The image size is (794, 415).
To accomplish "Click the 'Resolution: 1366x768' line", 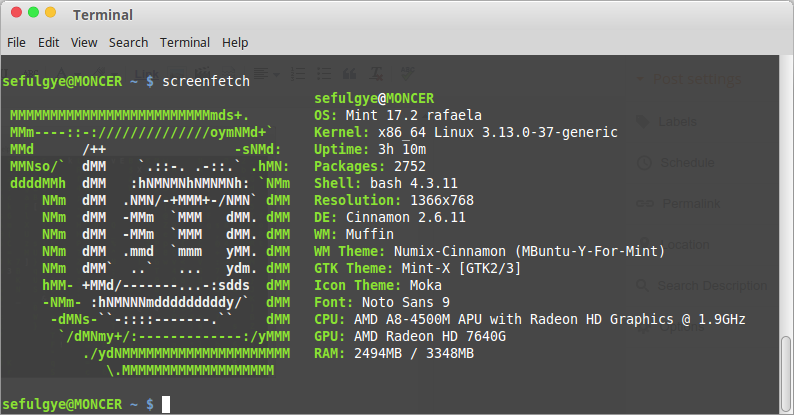I will (394, 200).
